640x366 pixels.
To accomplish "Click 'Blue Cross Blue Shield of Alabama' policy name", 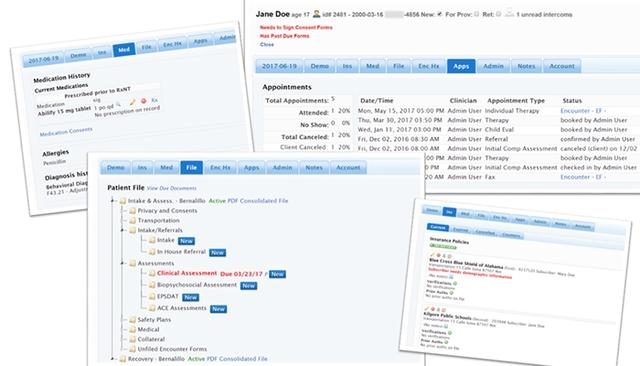I will [x=466, y=264].
